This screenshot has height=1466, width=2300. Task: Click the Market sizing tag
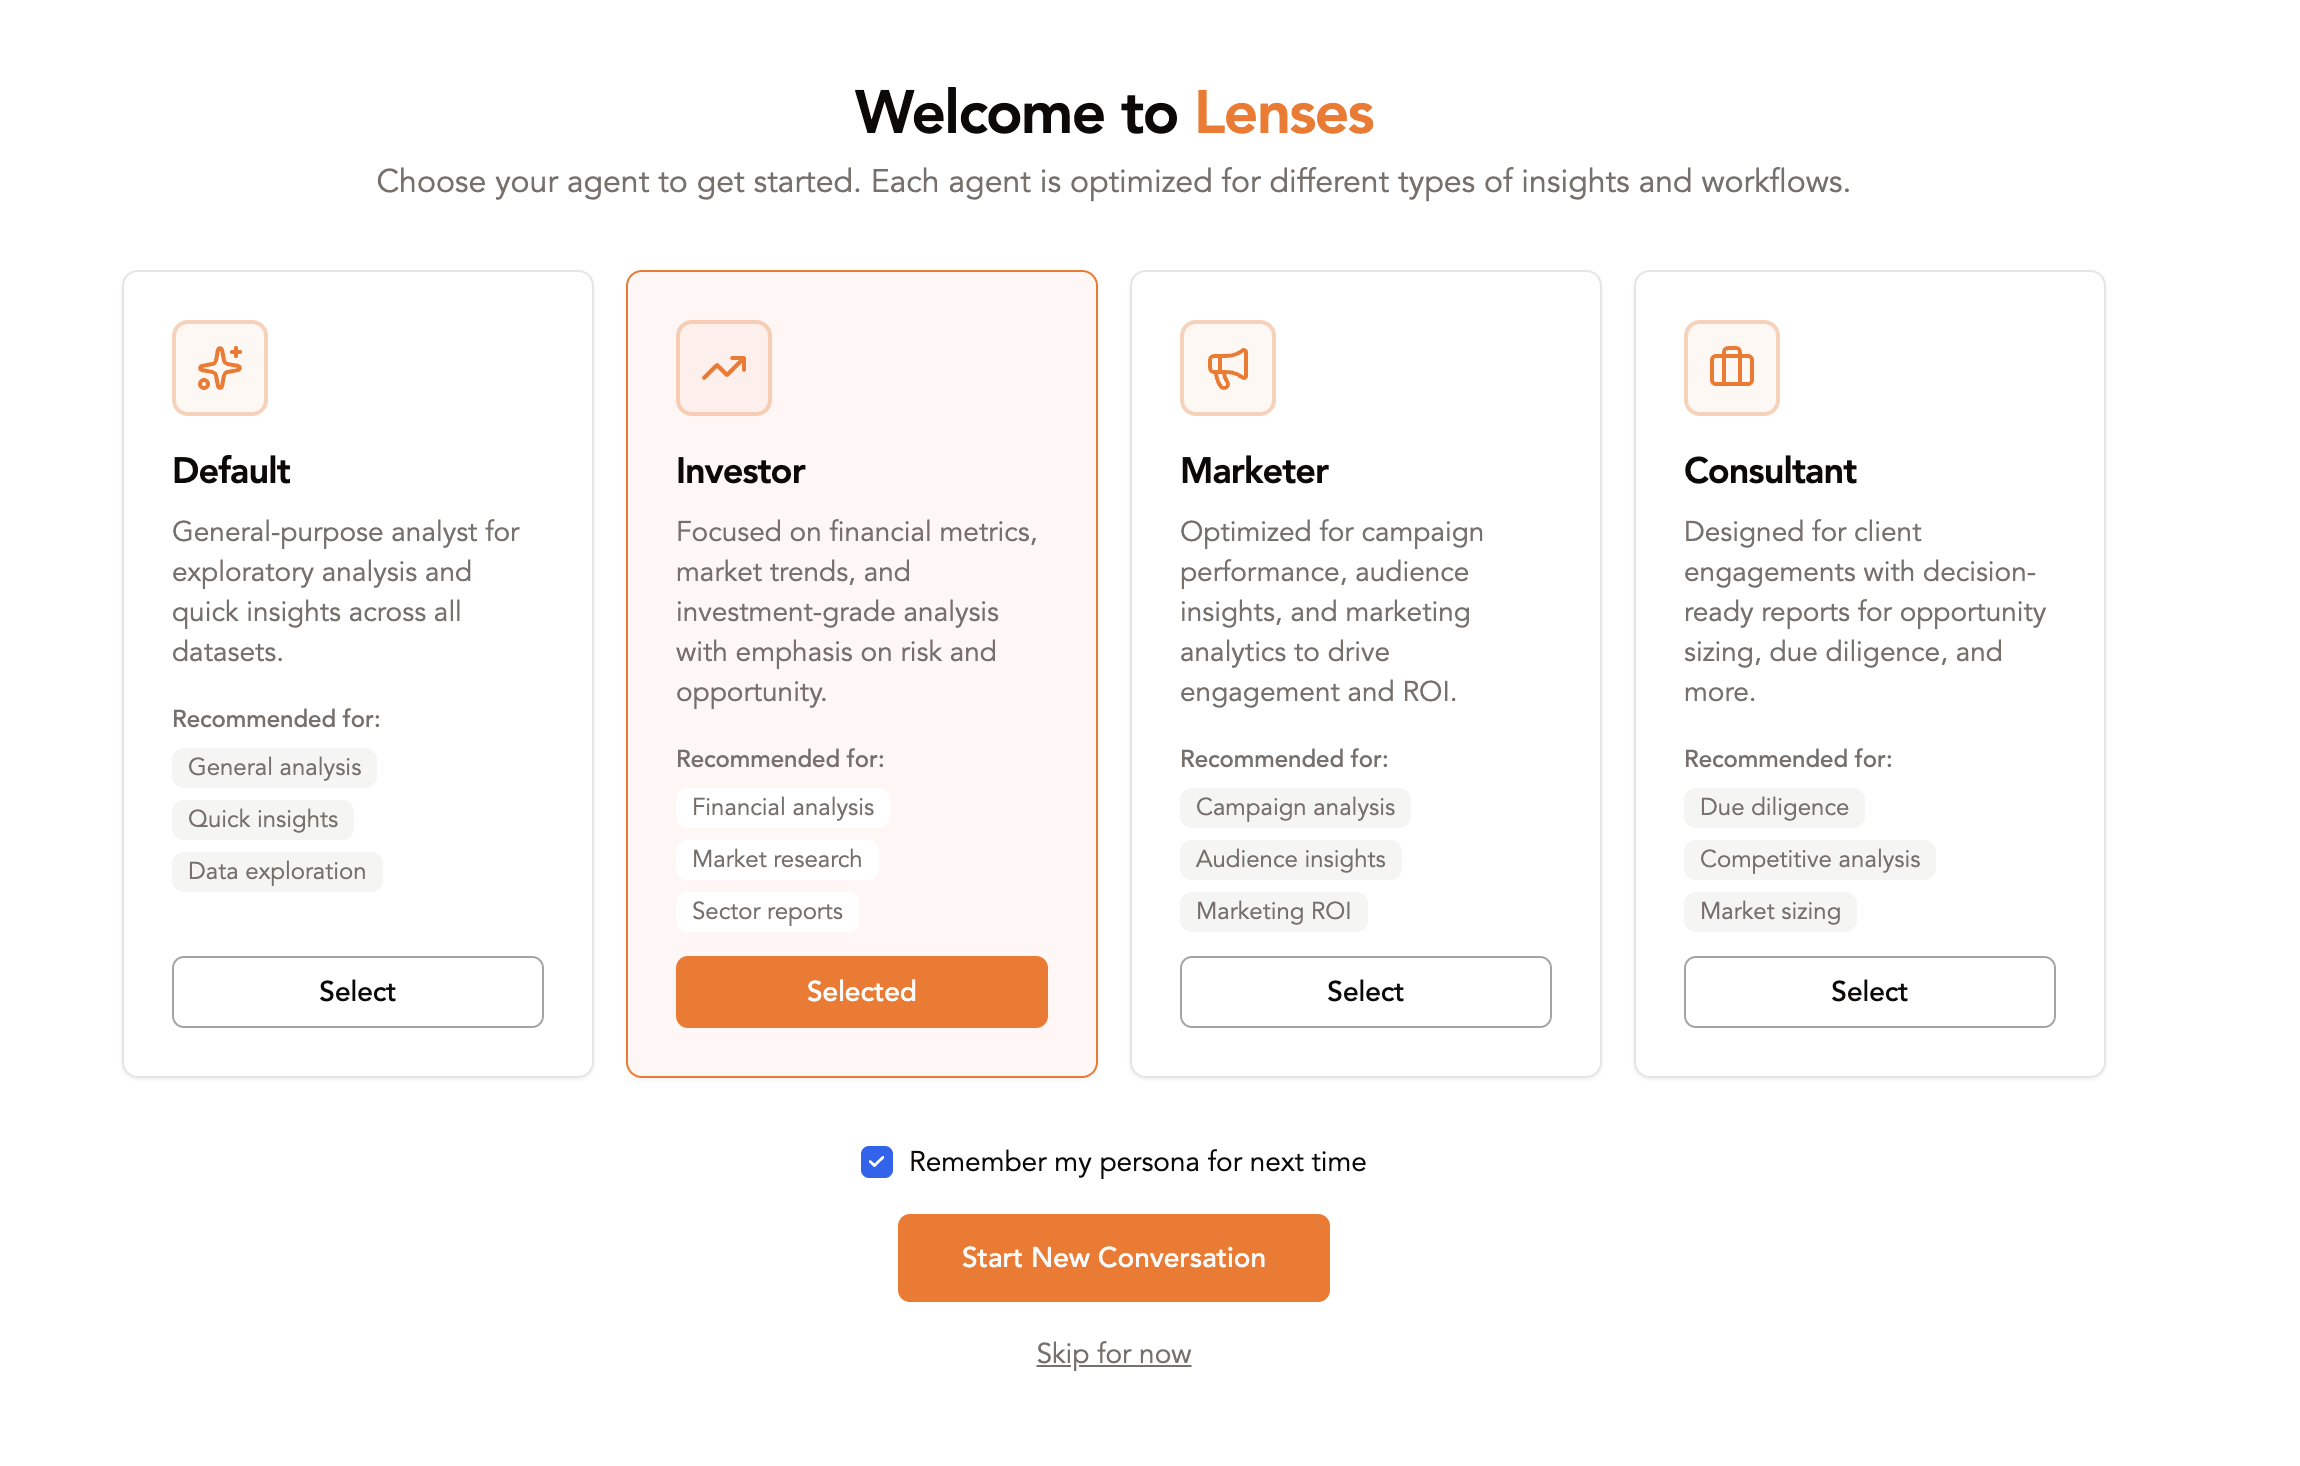click(x=1770, y=912)
